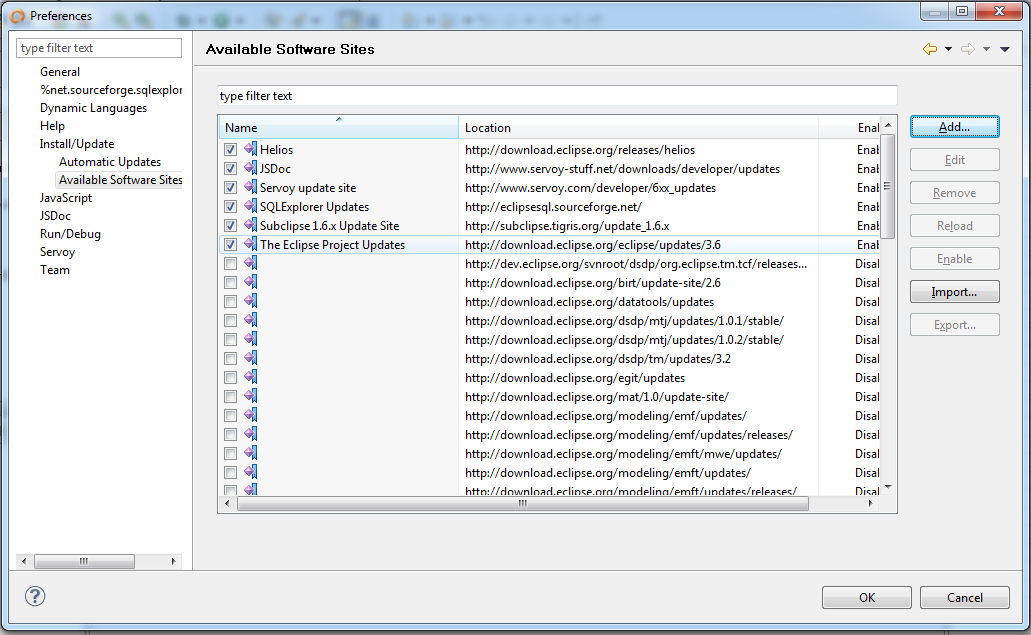Image resolution: width=1031 pixels, height=635 pixels.
Task: Select Install/Update in the tree
Action: pos(77,143)
